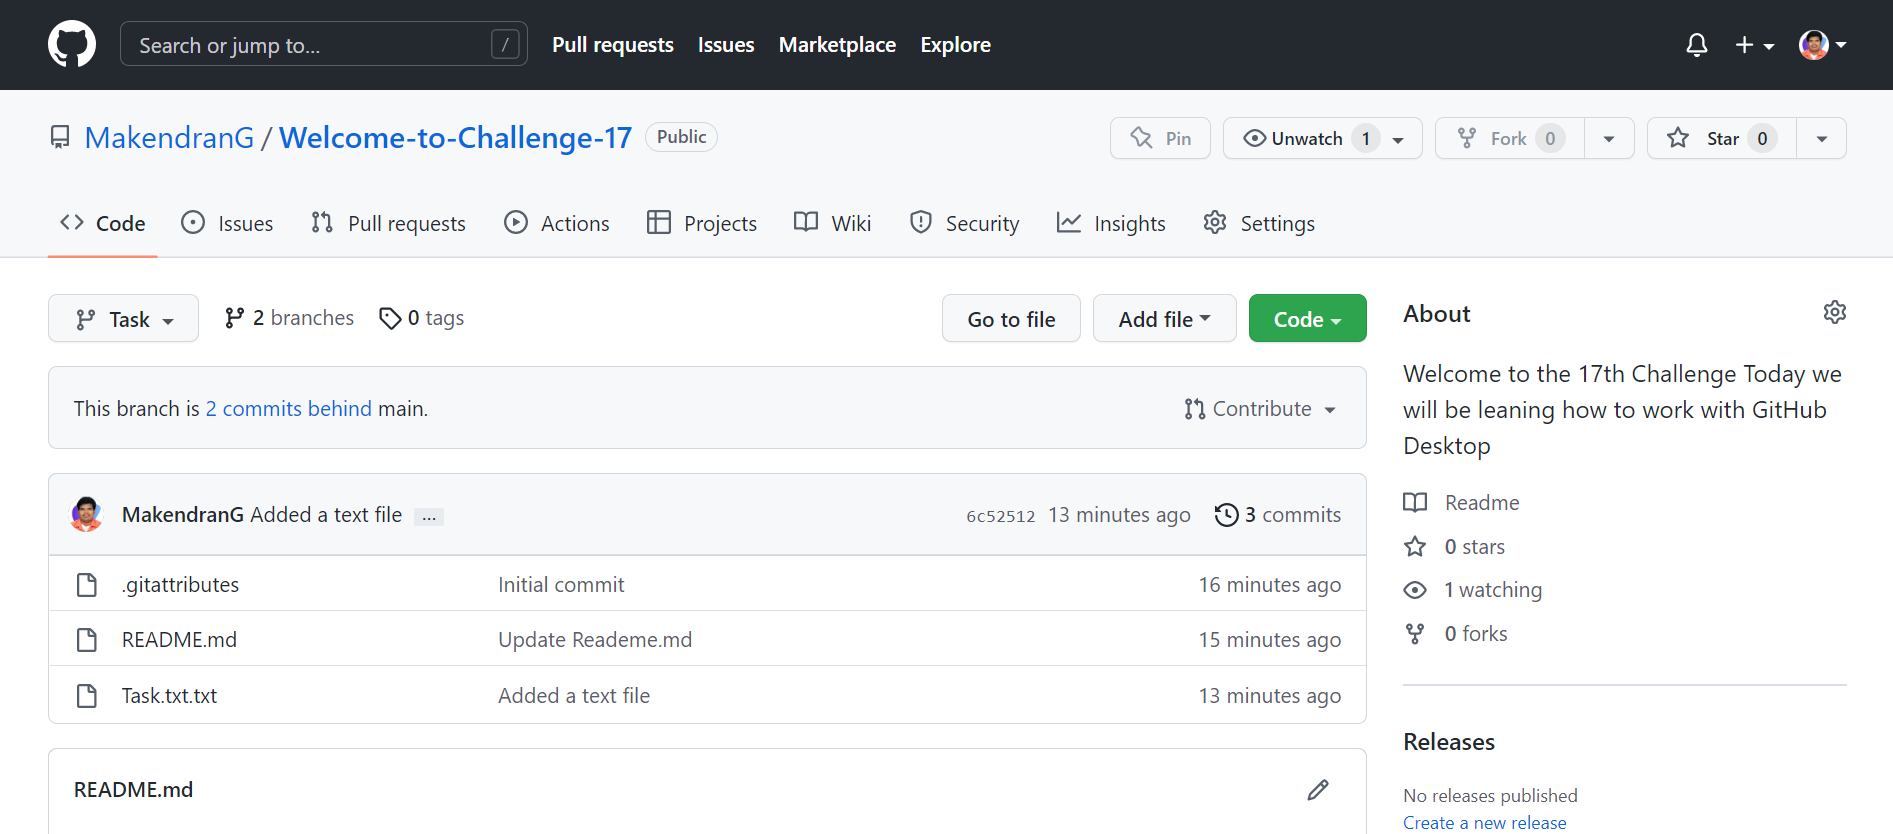Click the Go to file button
This screenshot has height=834, width=1893.
[x=1011, y=318]
